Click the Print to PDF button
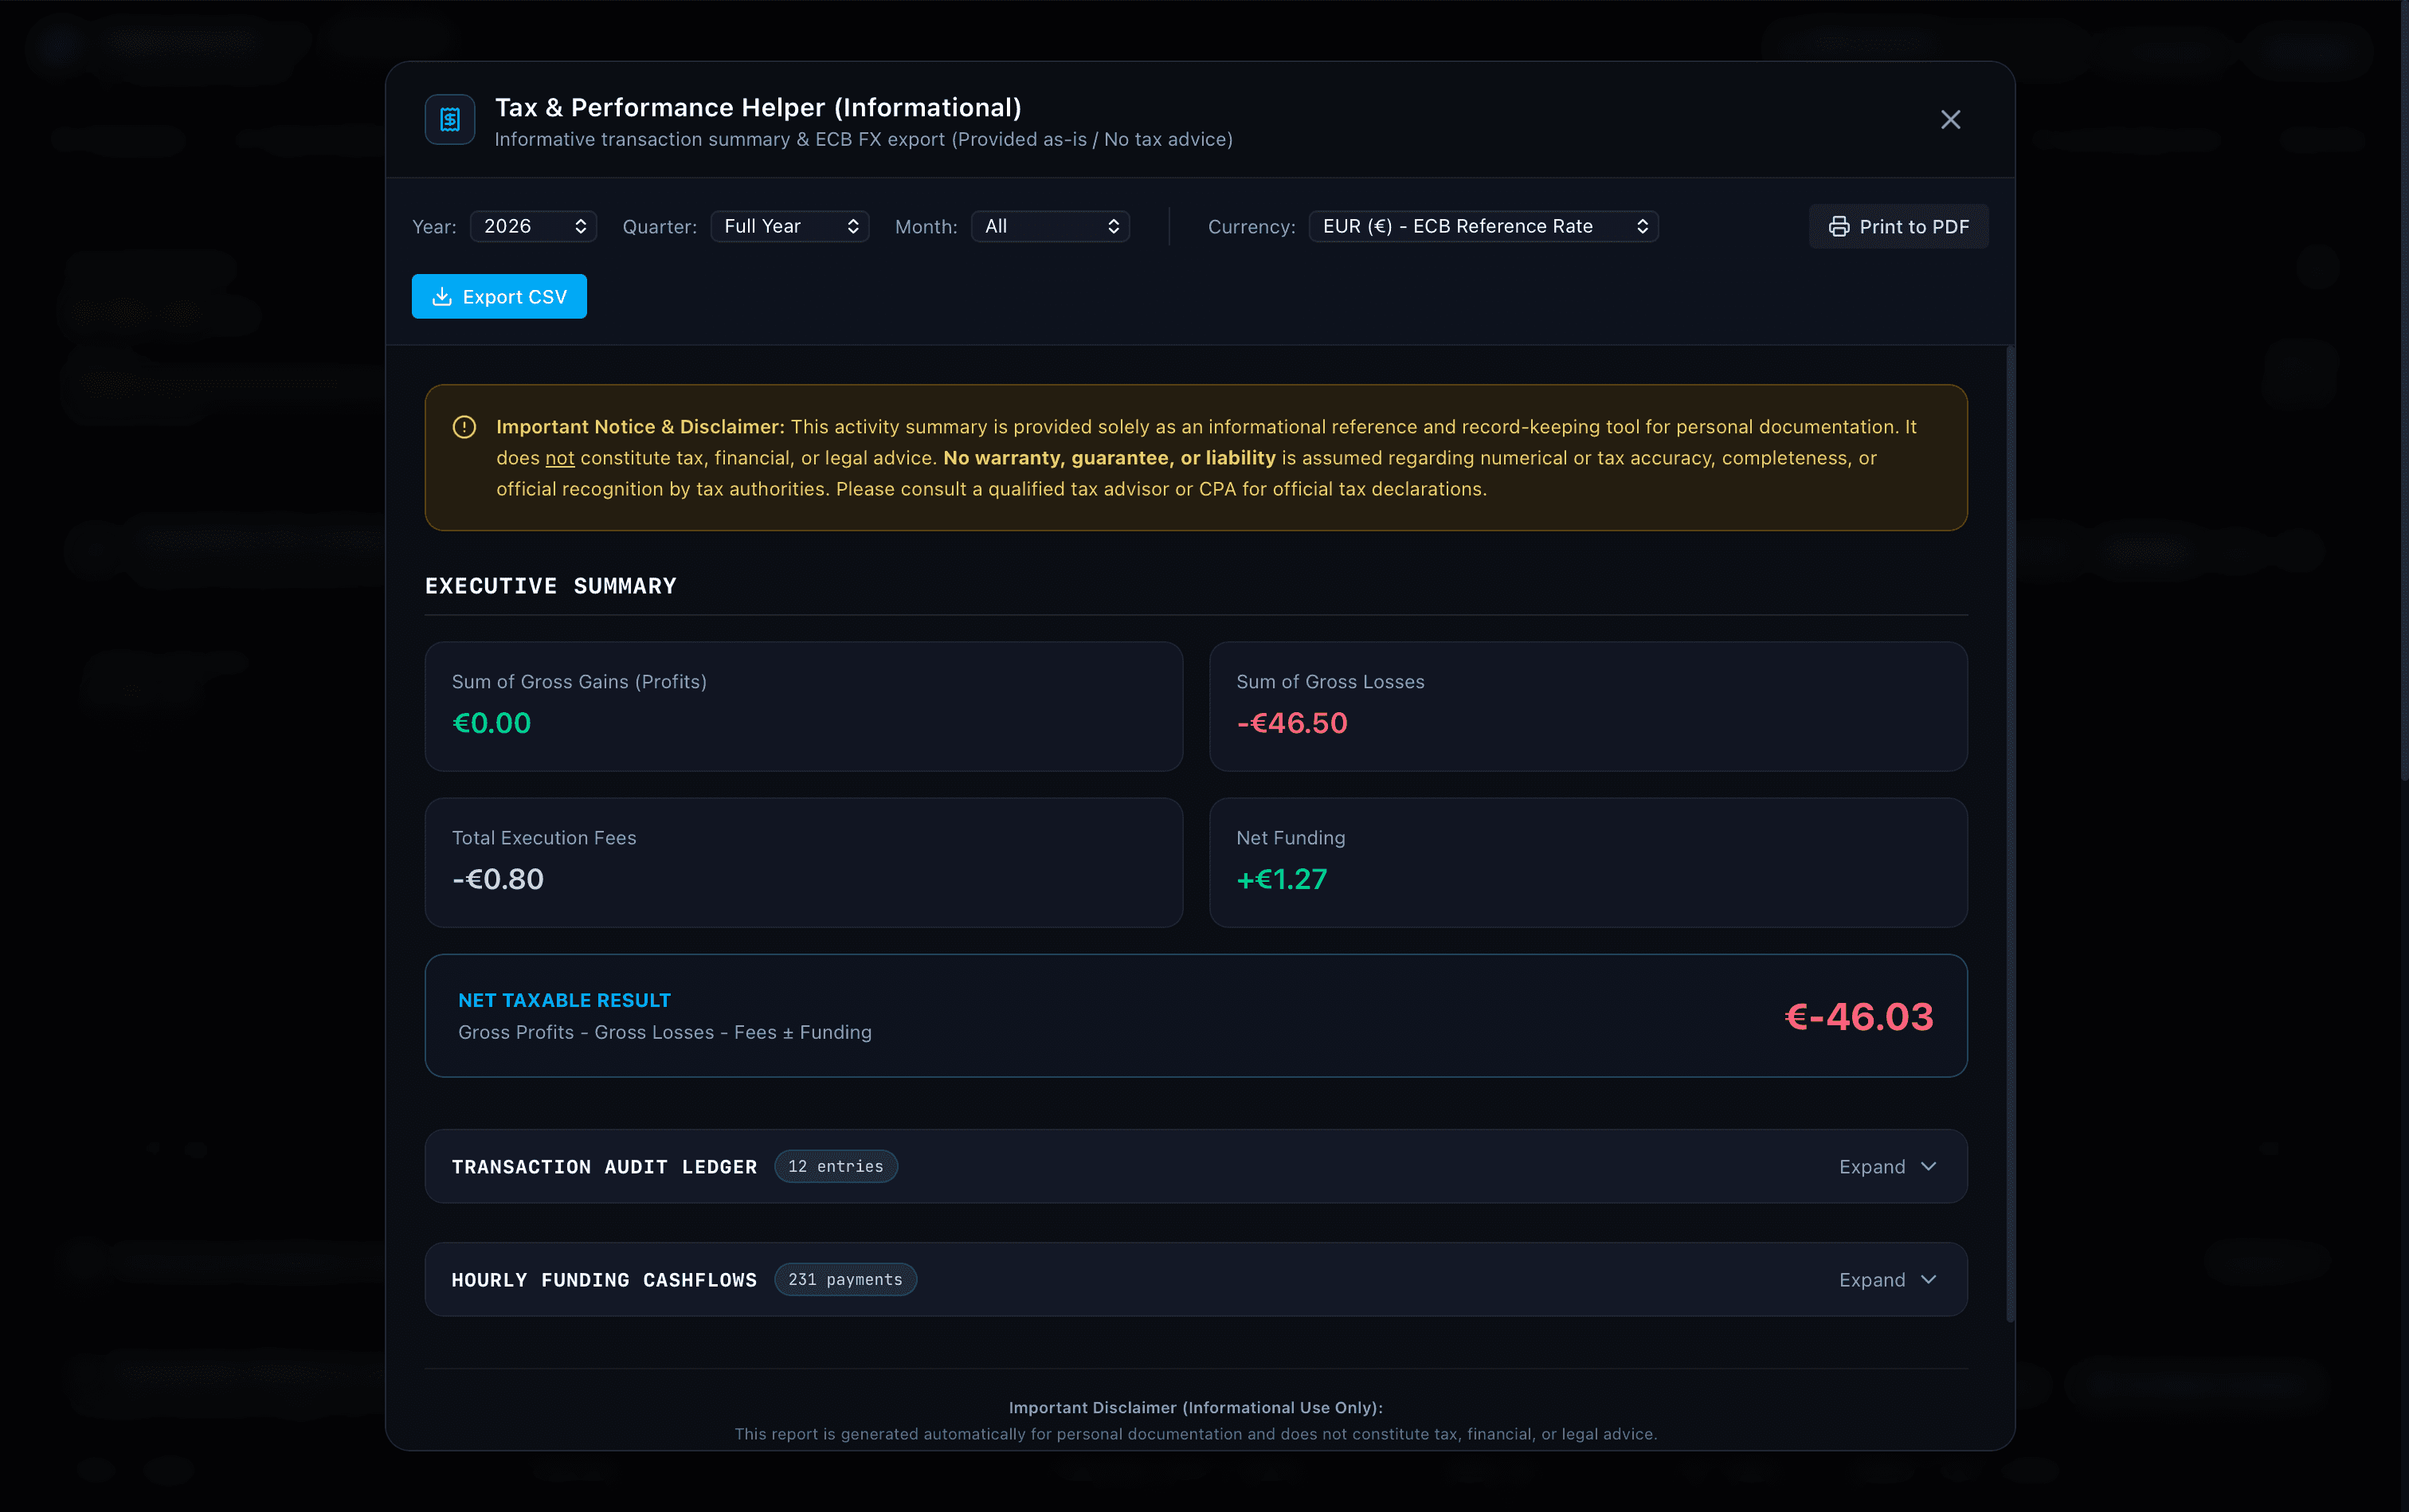 [1898, 227]
